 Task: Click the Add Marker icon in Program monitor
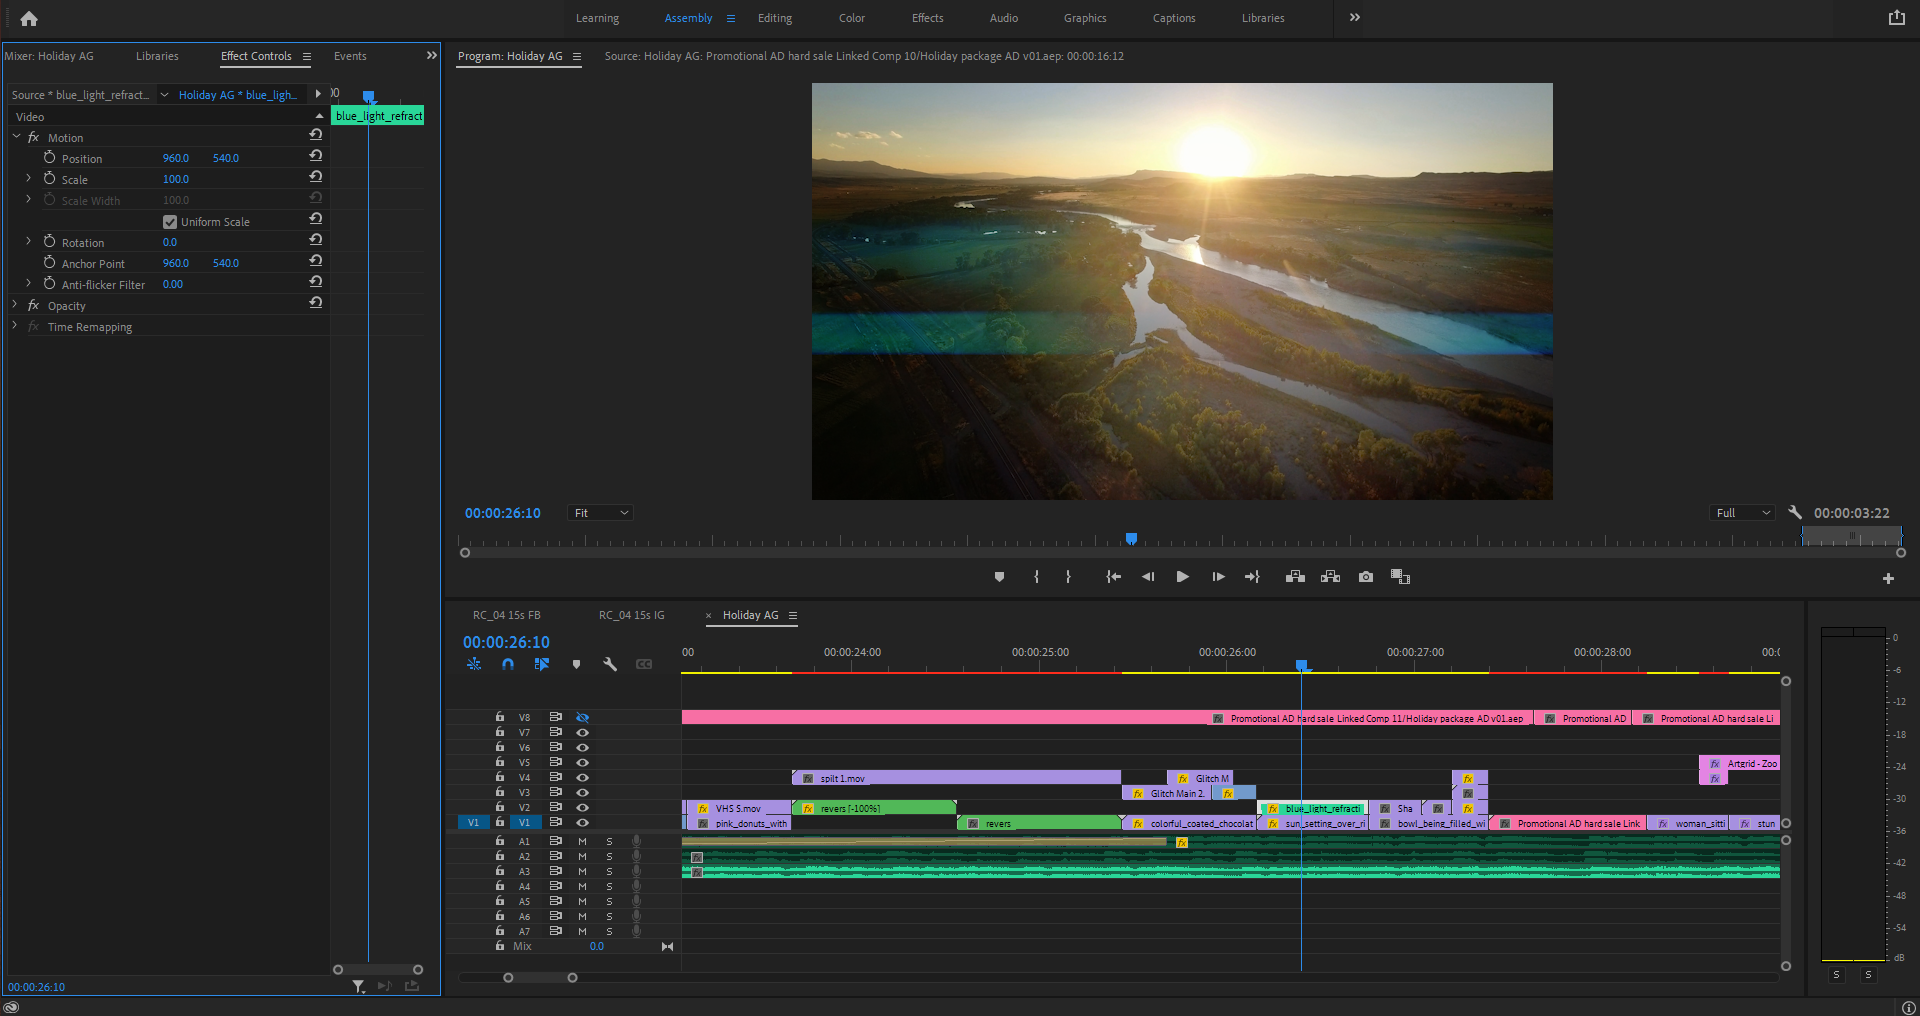999,577
